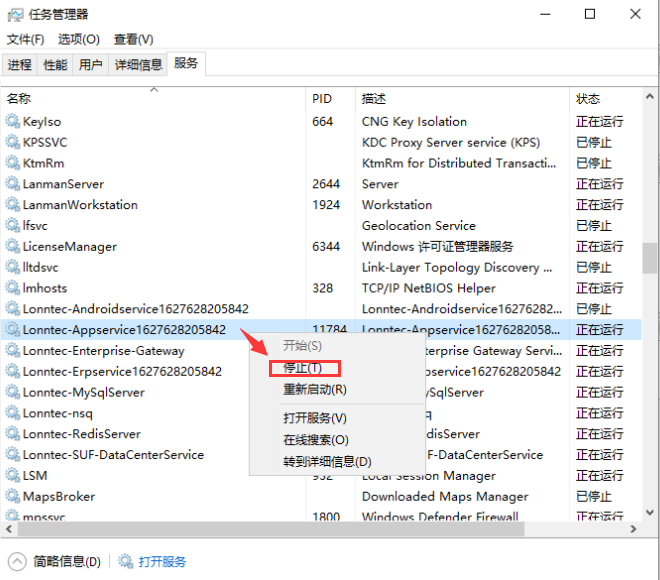Switch to the 性能 tab

pyautogui.click(x=55, y=65)
